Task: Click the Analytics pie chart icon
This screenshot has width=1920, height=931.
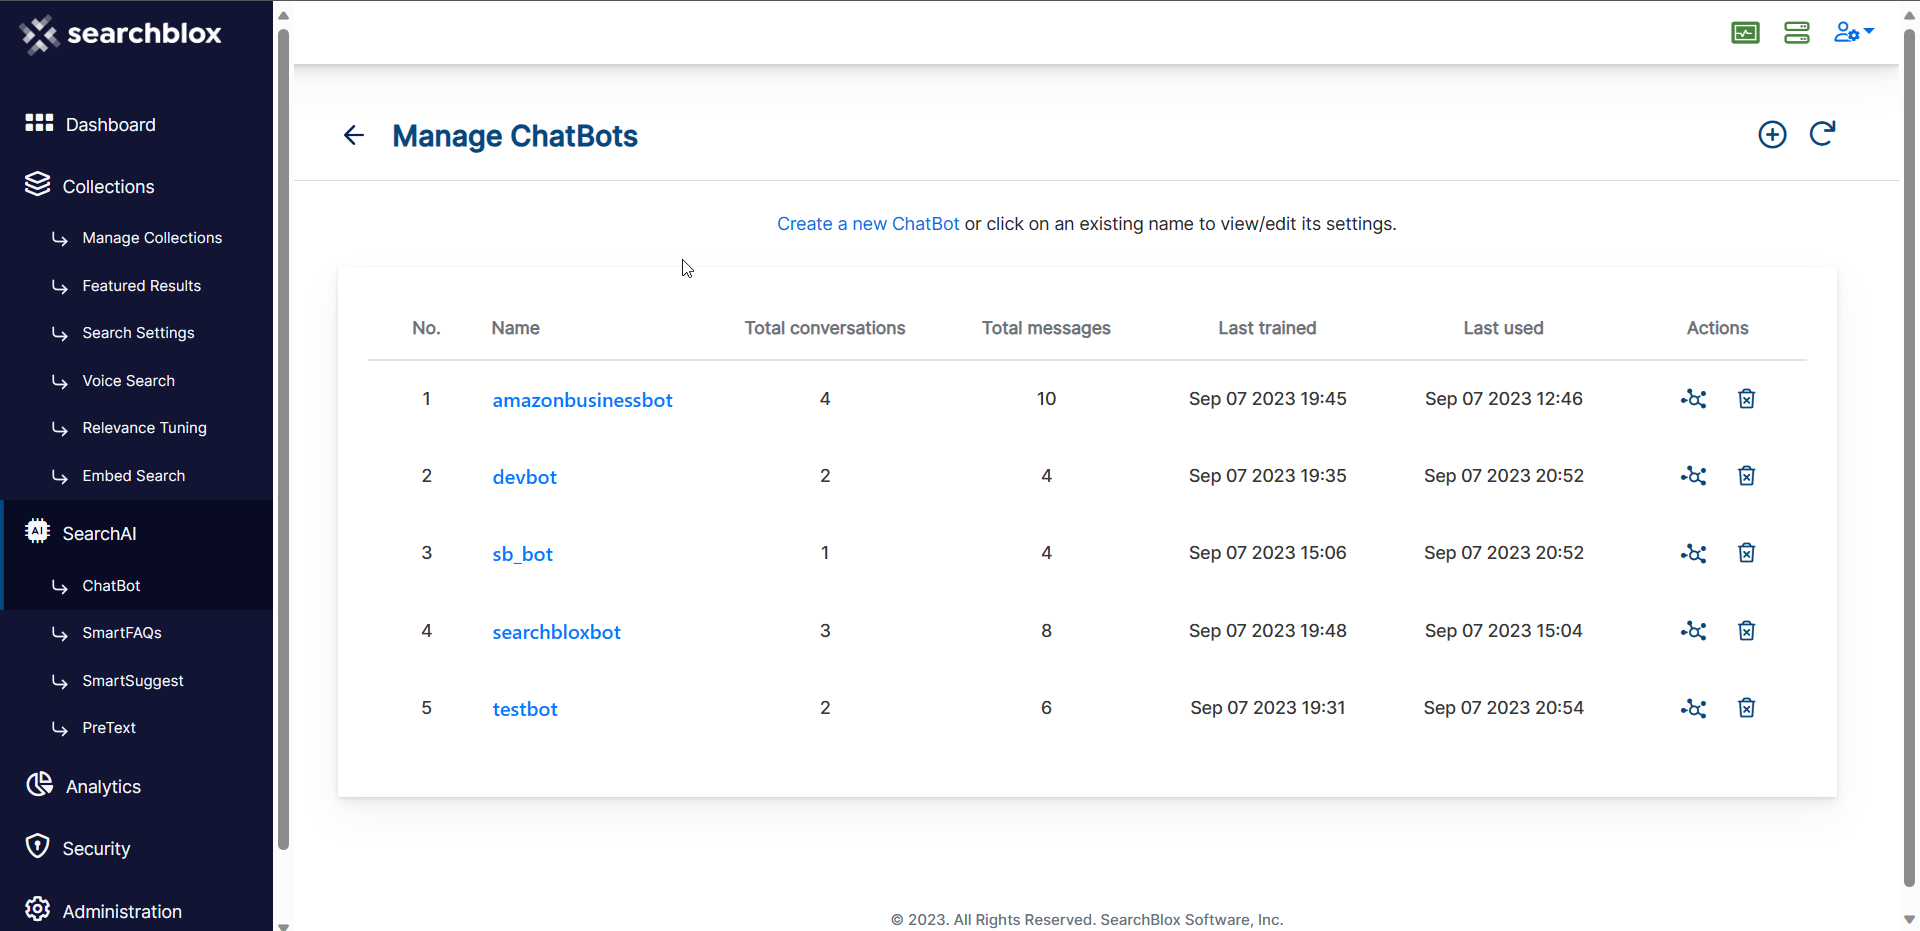Action: coord(39,784)
